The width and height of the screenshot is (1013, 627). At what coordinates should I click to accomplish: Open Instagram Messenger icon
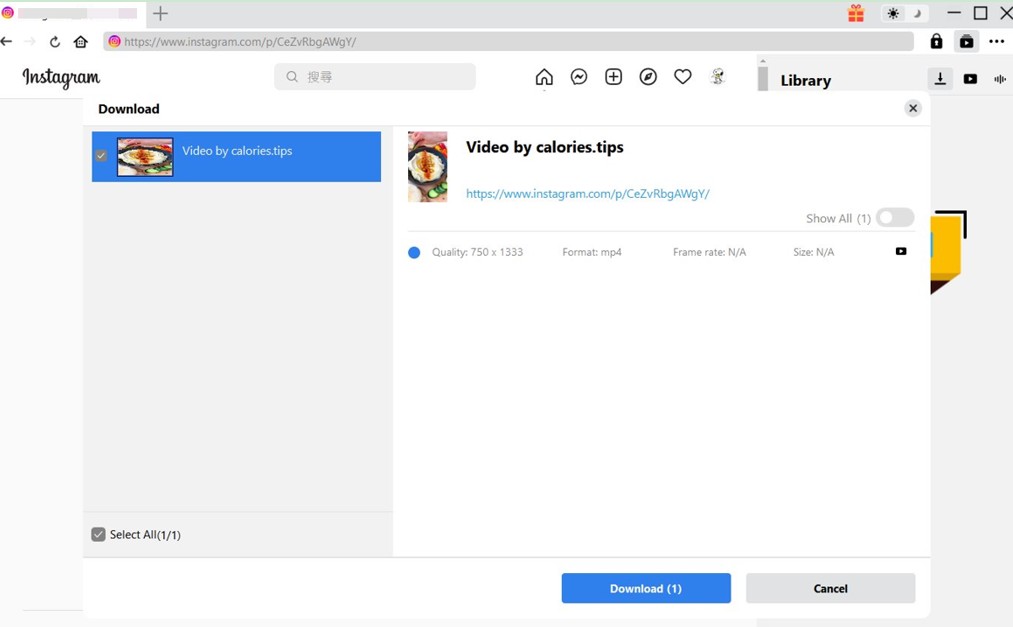[x=579, y=77]
